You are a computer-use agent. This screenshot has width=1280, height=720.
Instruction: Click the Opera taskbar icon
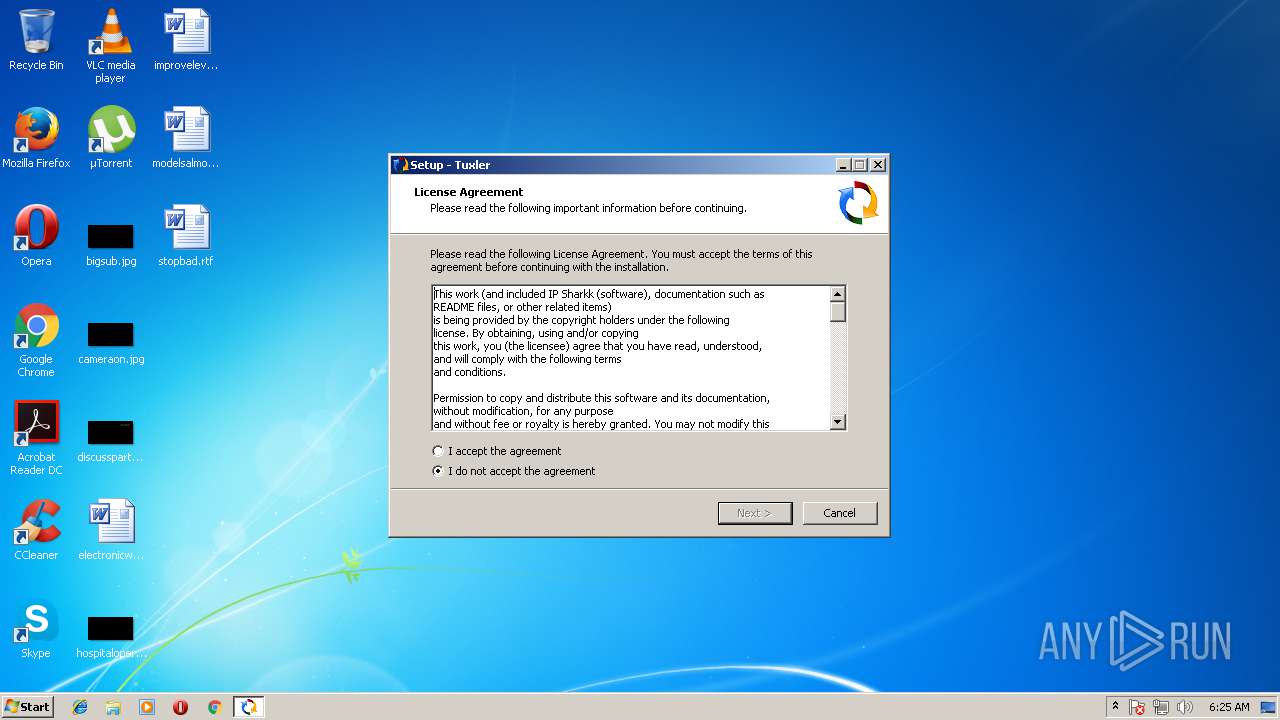tap(181, 707)
